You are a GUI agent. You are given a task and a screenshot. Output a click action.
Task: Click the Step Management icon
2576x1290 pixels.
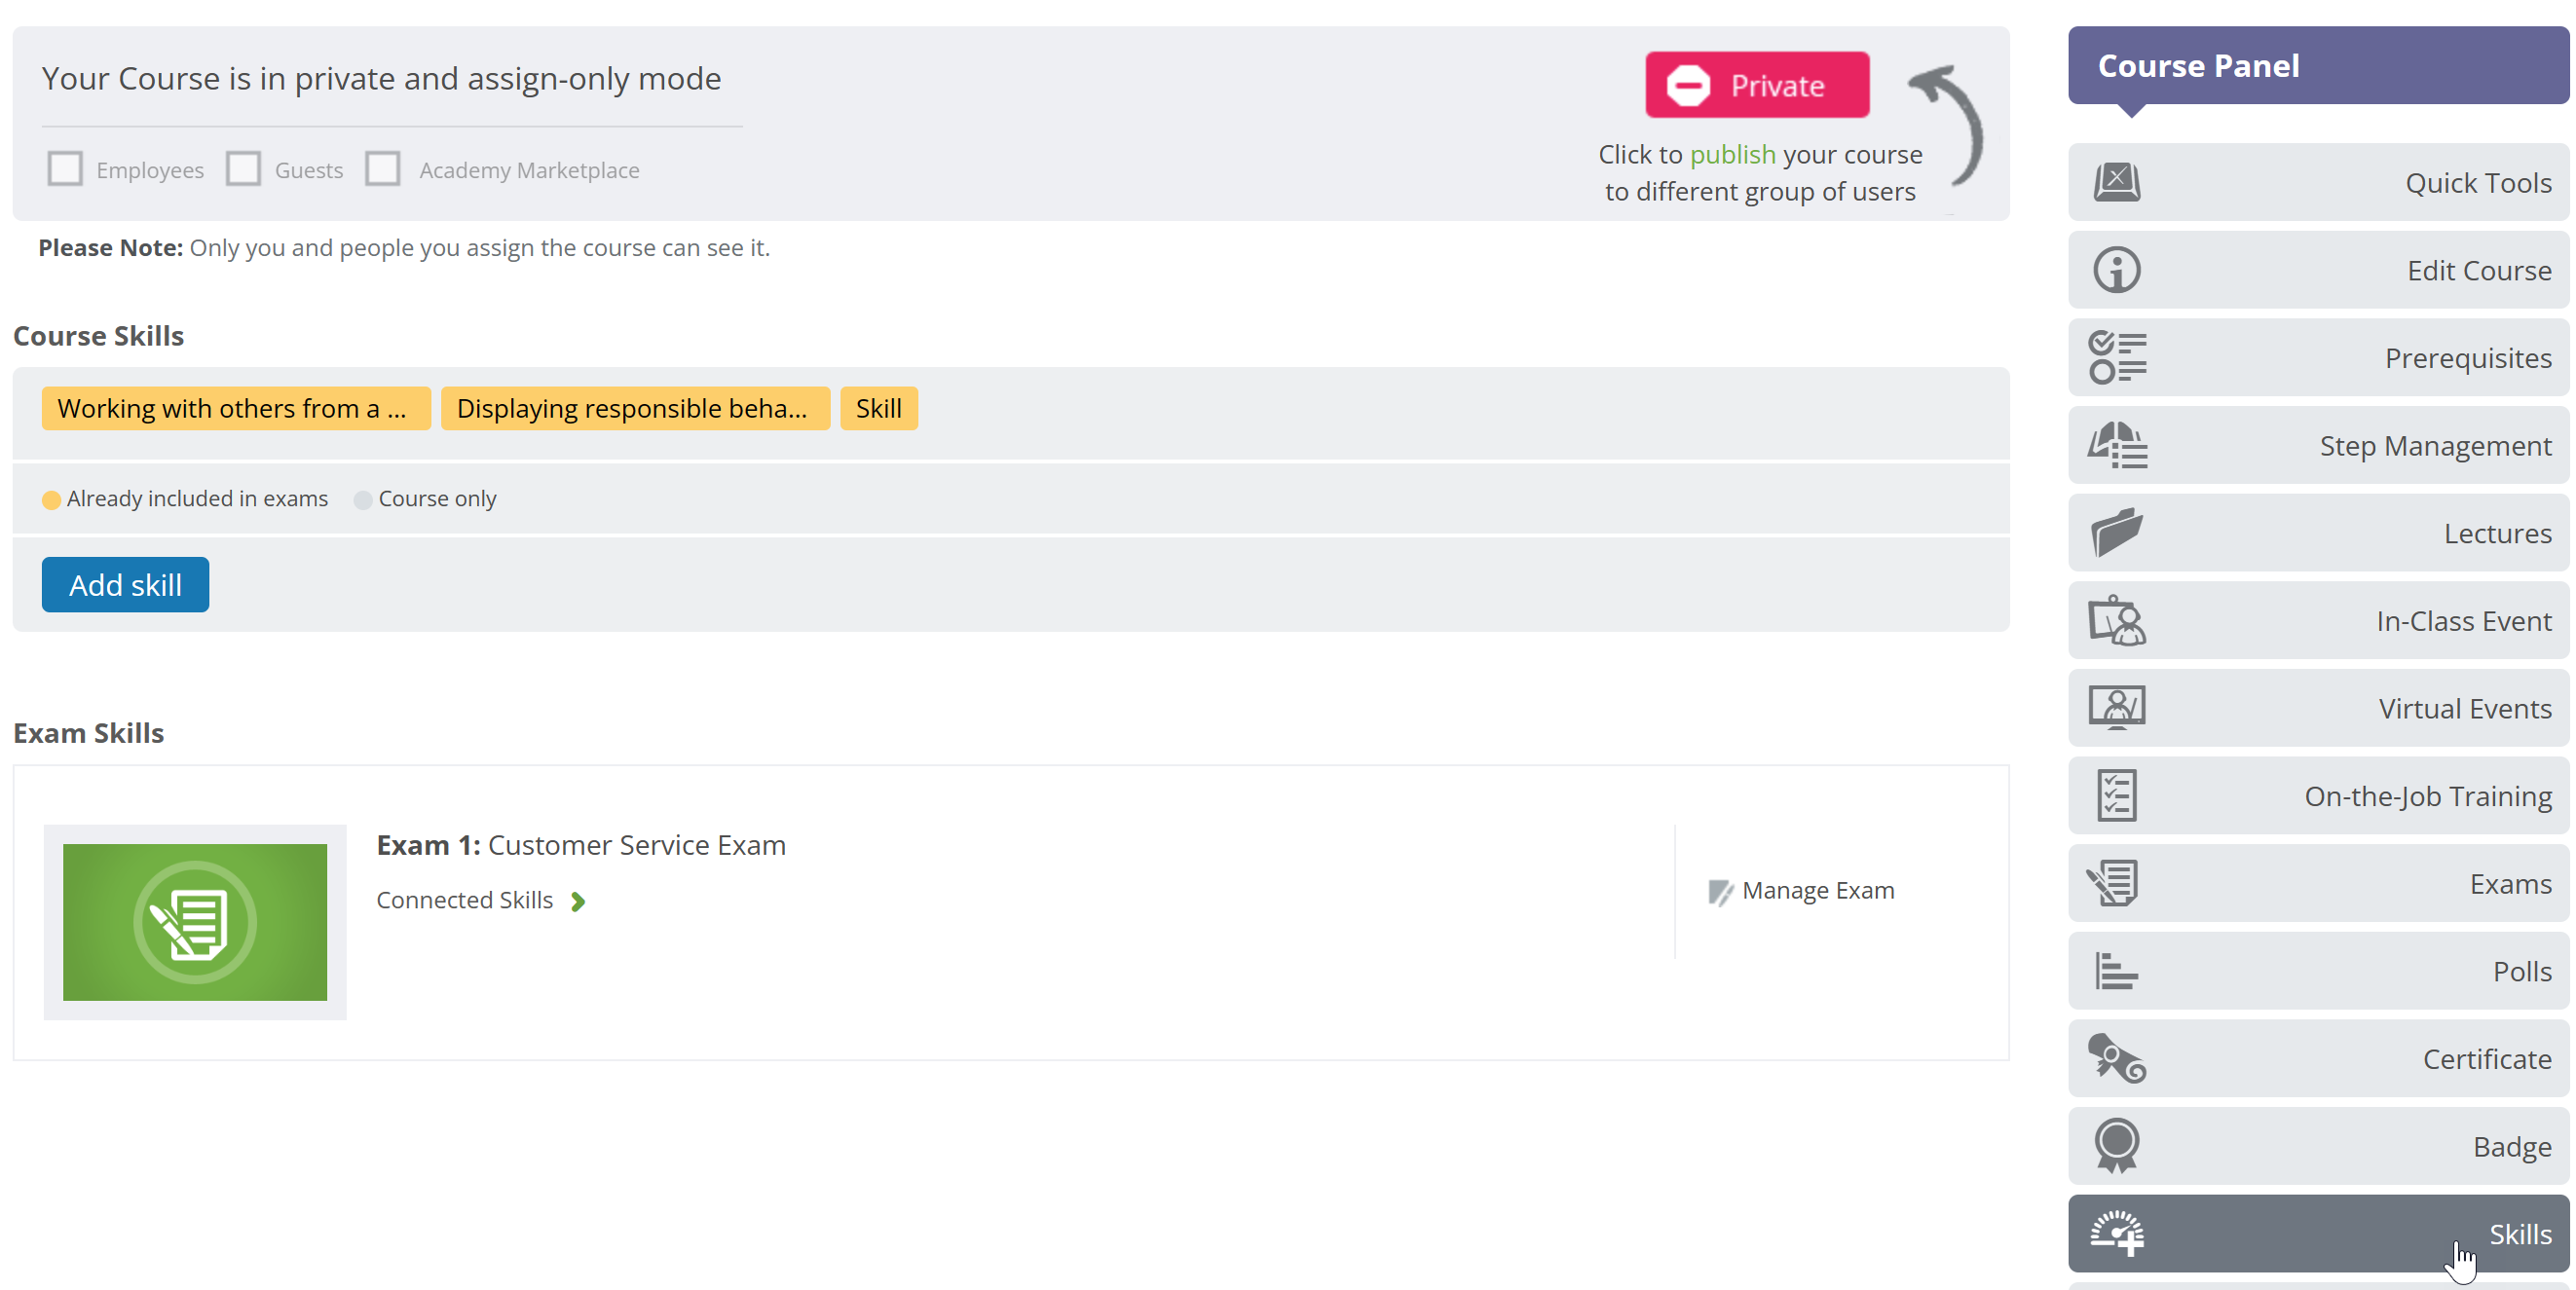pos(2116,445)
